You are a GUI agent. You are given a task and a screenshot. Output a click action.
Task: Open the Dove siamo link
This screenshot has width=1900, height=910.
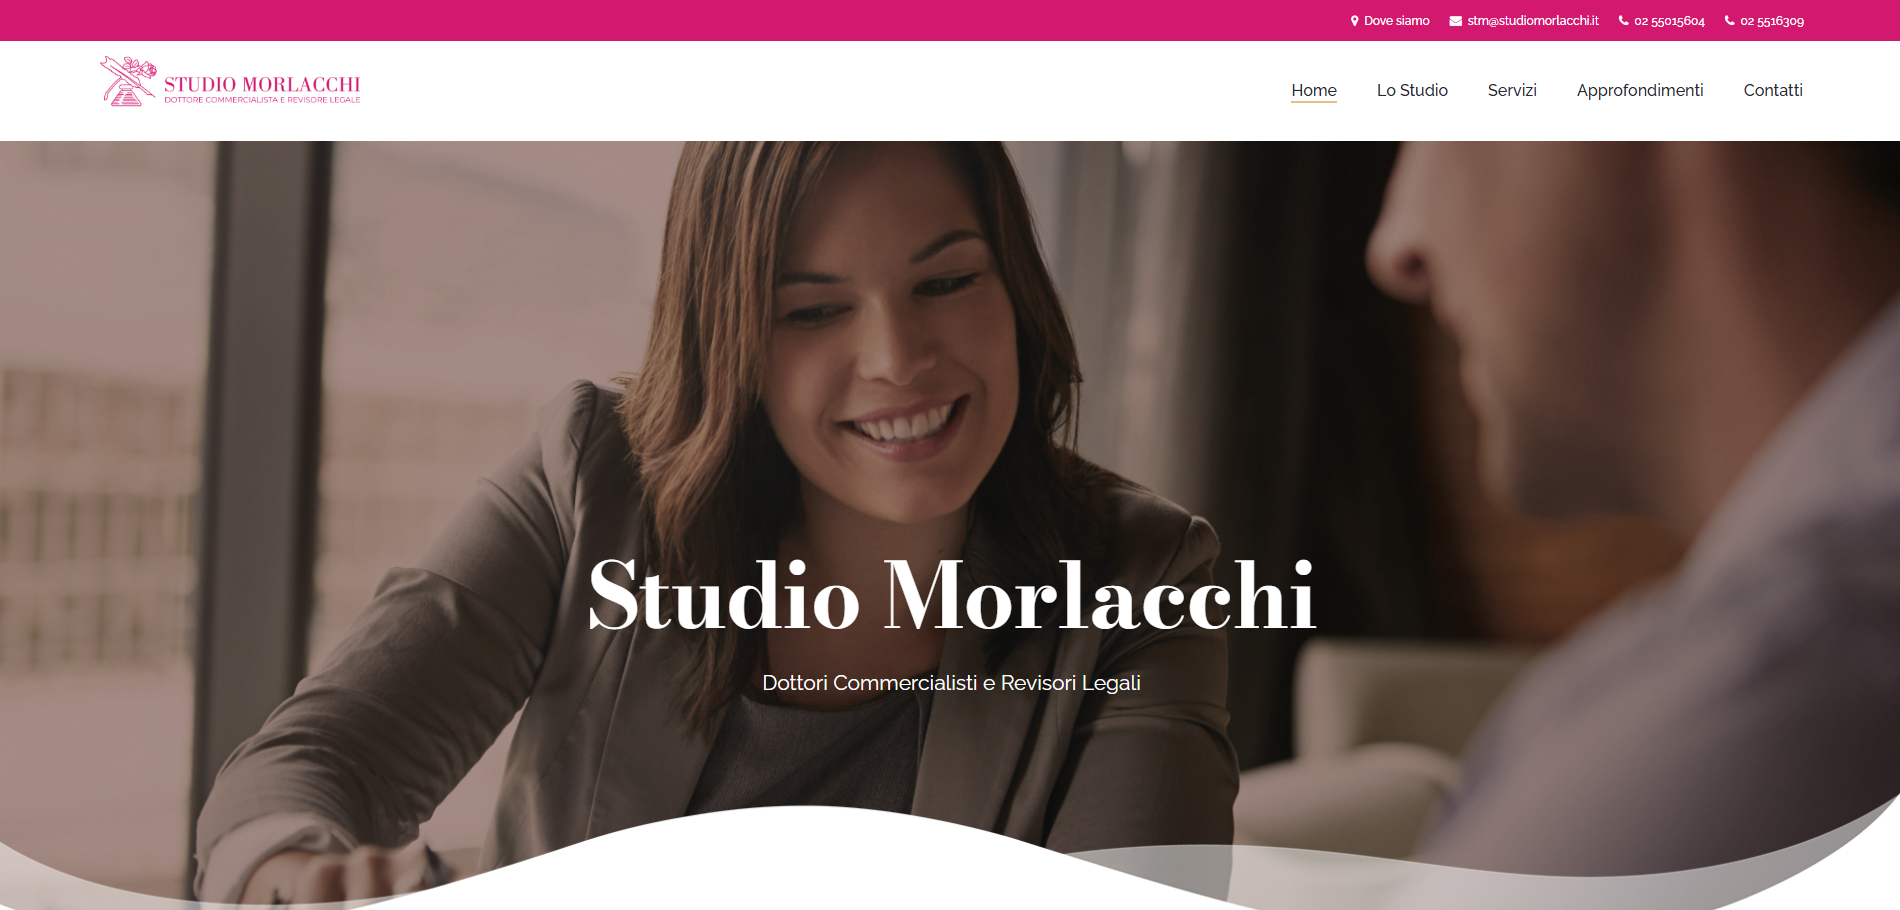coord(1397,21)
